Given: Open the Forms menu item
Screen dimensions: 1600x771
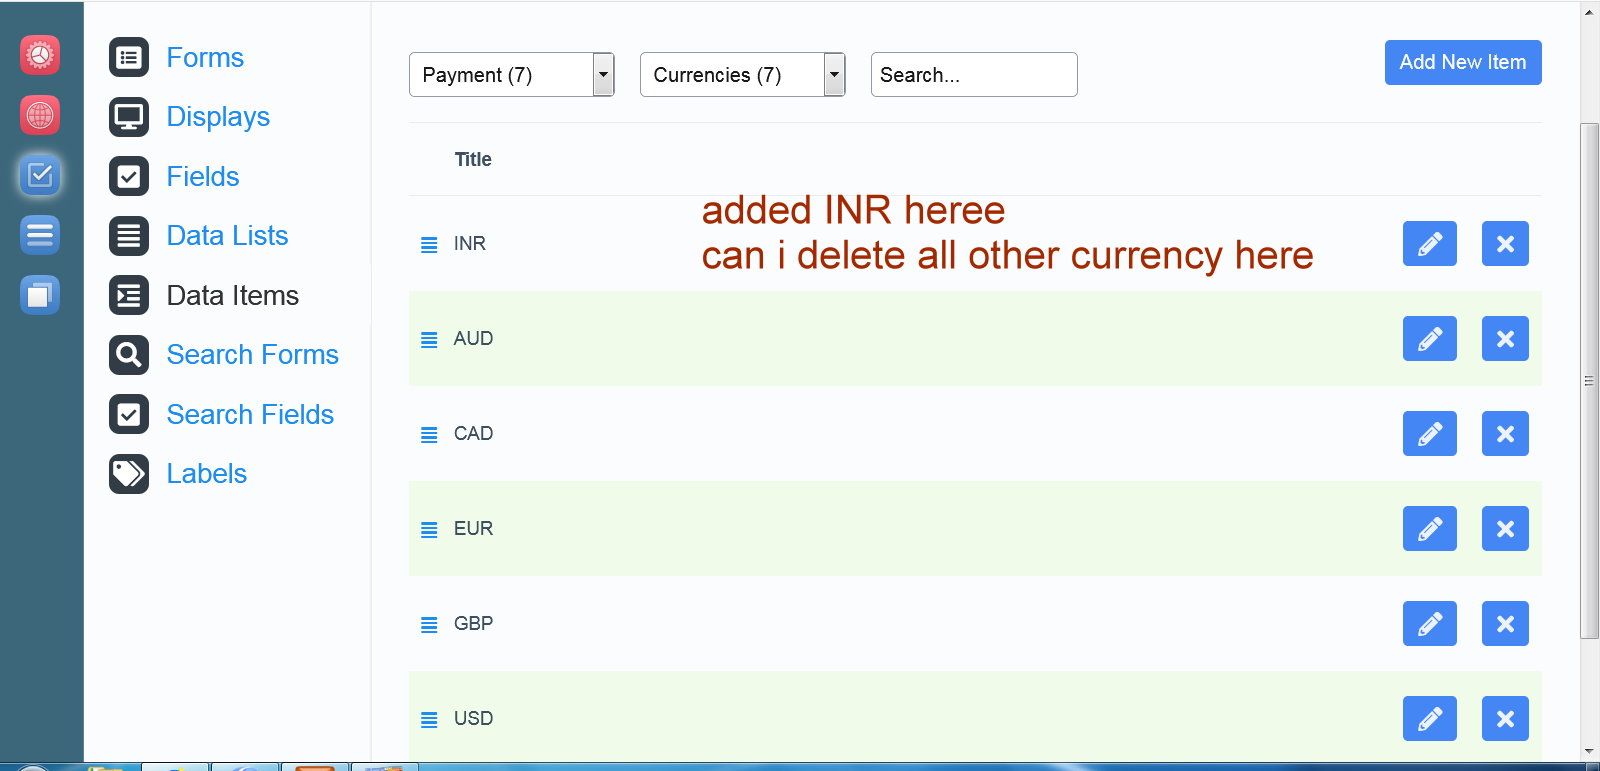Looking at the screenshot, I should point(204,58).
